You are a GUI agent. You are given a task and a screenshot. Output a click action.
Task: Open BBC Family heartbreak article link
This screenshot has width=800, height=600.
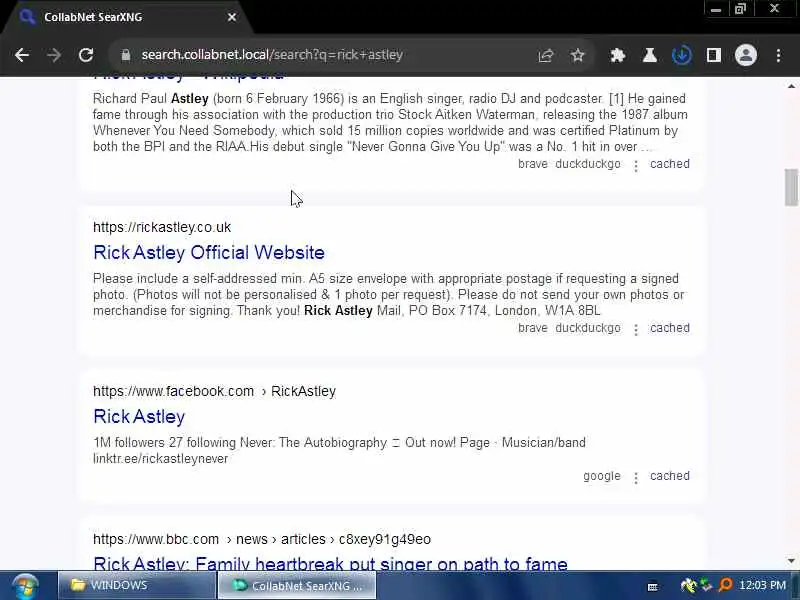330,563
